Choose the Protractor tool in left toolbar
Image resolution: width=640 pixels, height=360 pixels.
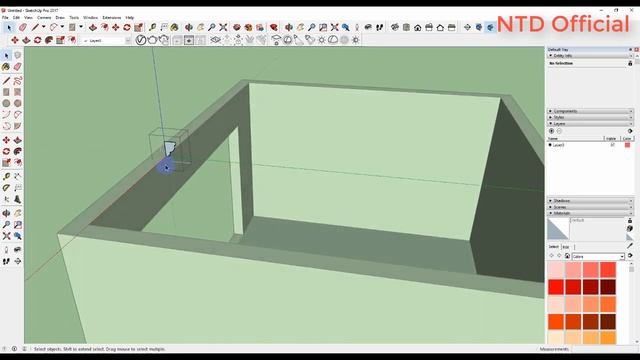pyautogui.click(x=6, y=188)
